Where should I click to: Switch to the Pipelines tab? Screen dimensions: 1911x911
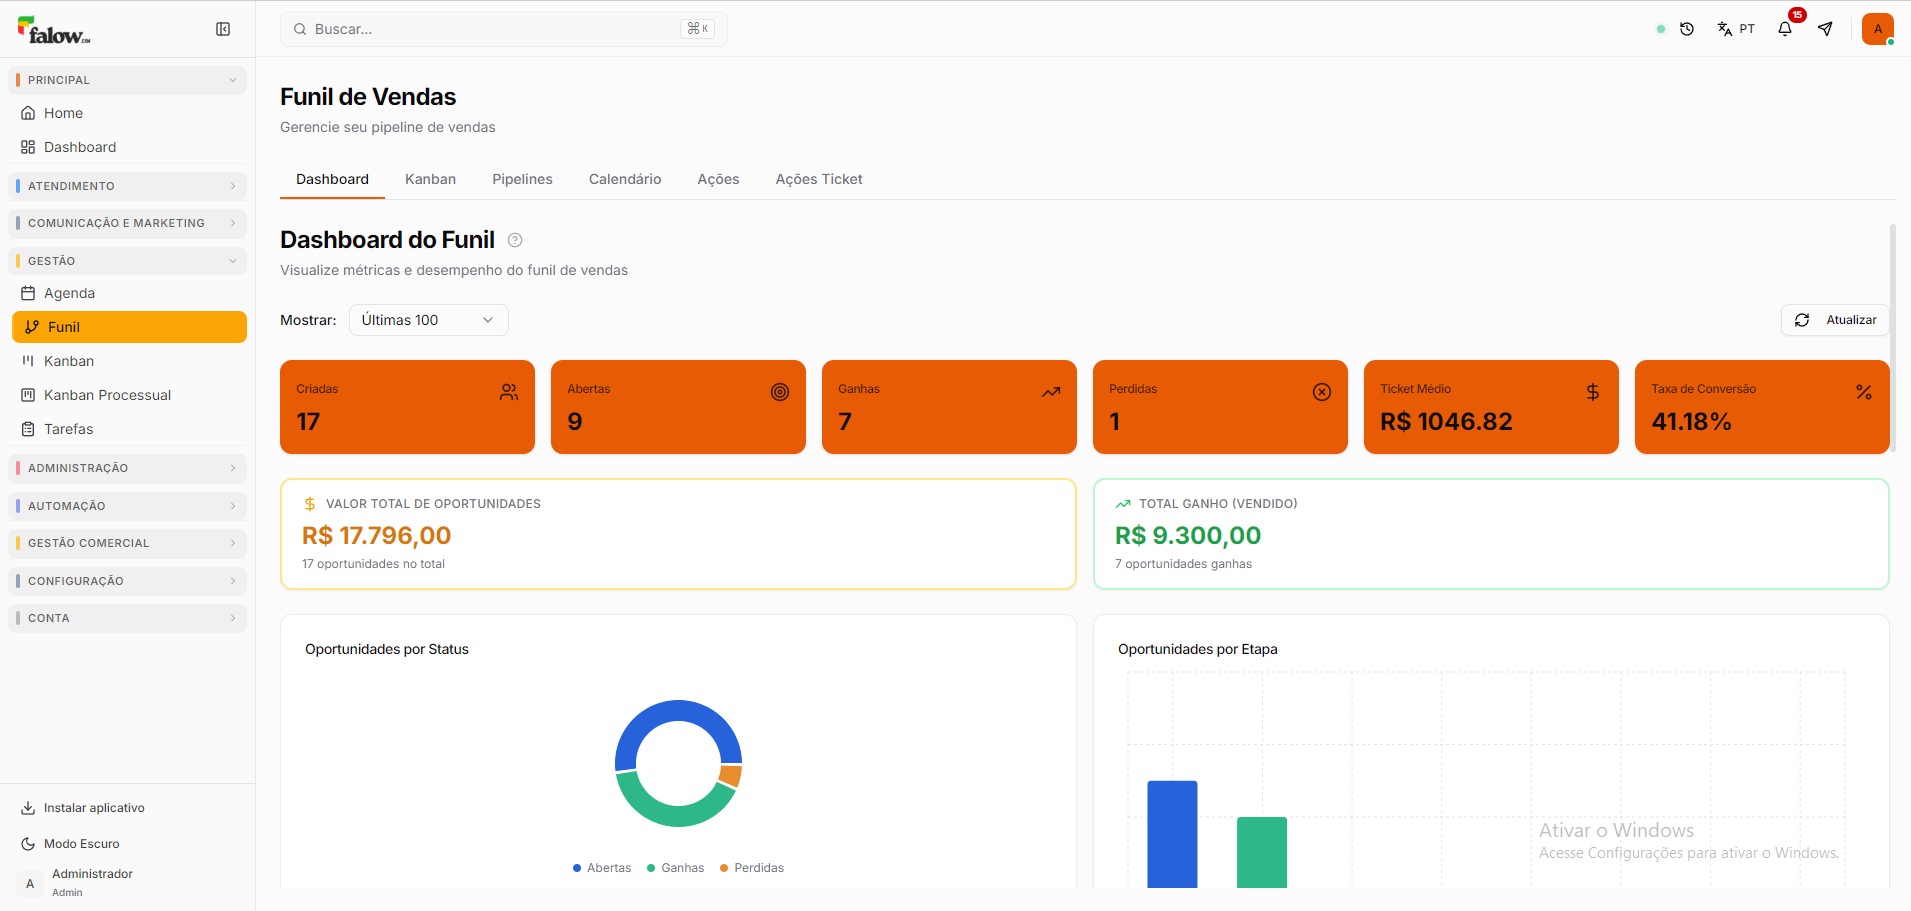tap(522, 179)
